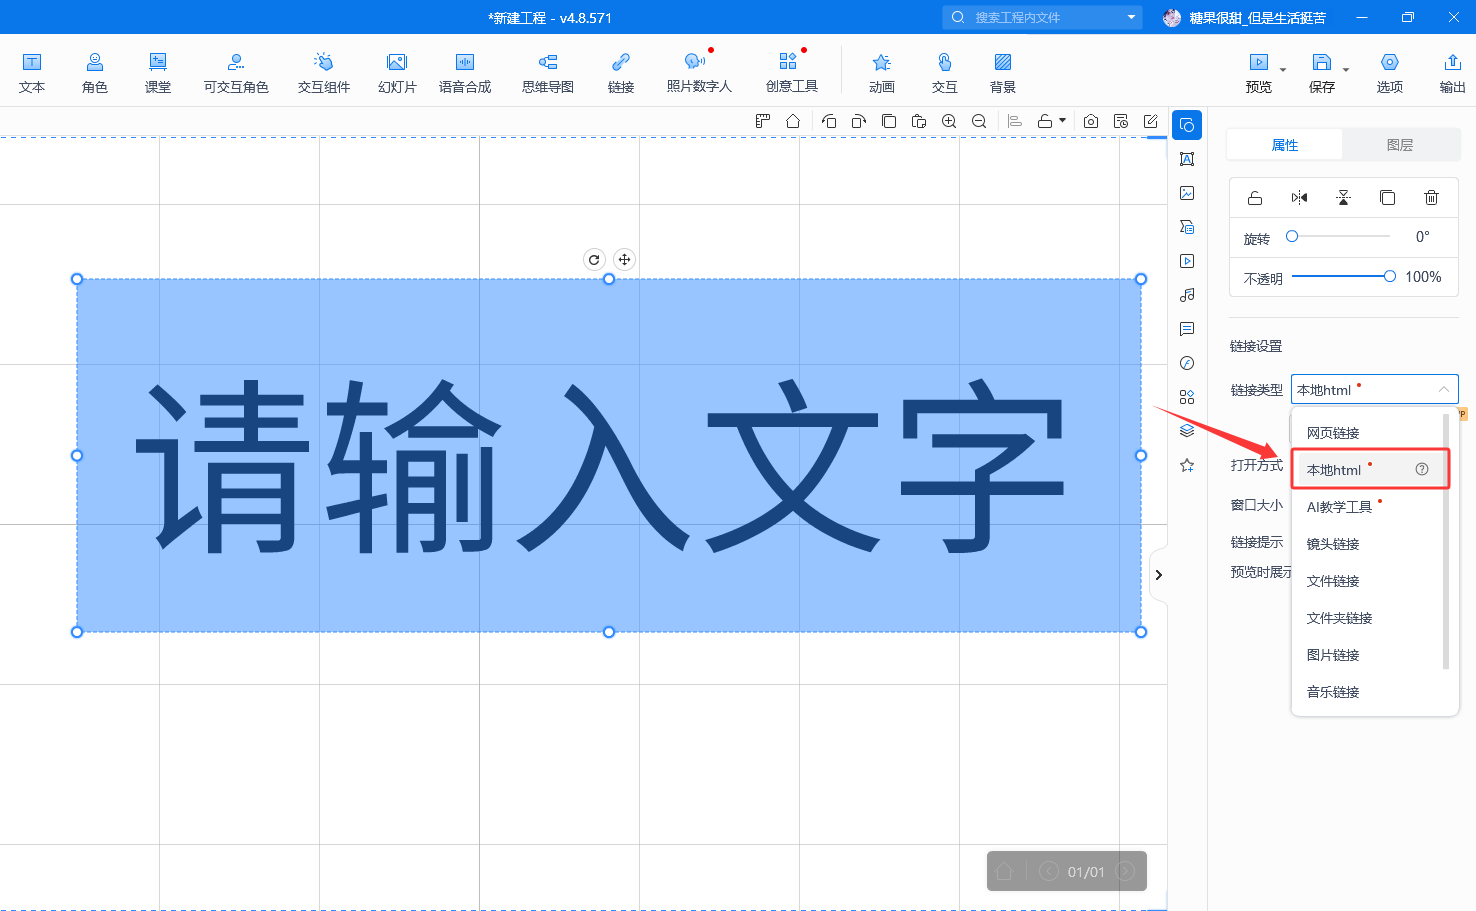This screenshot has height=911, width=1476.
Task: Click the camera screenshot icon above canvas
Action: pos(1091,121)
